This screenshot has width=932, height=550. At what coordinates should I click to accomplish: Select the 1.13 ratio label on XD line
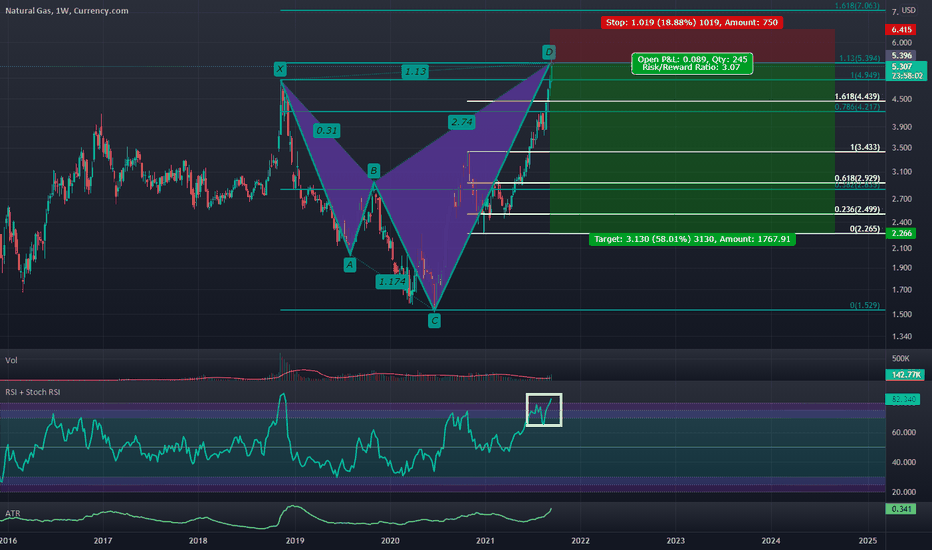coord(415,72)
